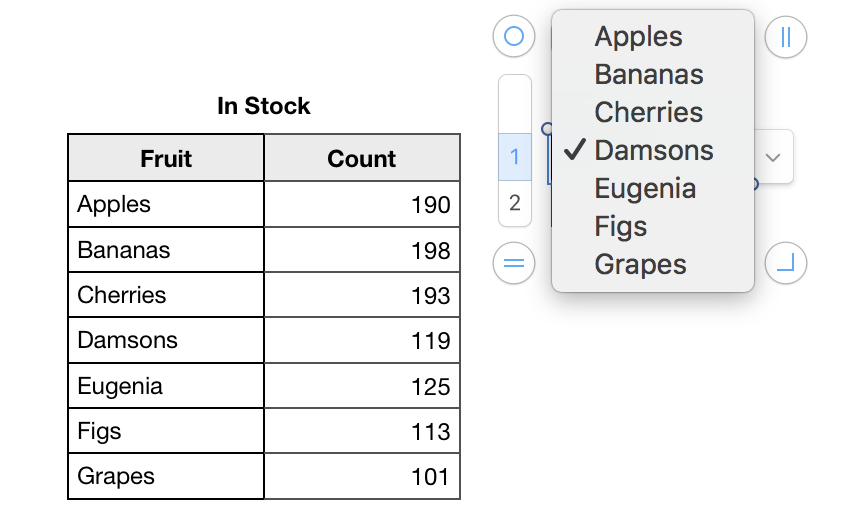Click the circular table select handle
The image size is (850, 528).
click(514, 37)
